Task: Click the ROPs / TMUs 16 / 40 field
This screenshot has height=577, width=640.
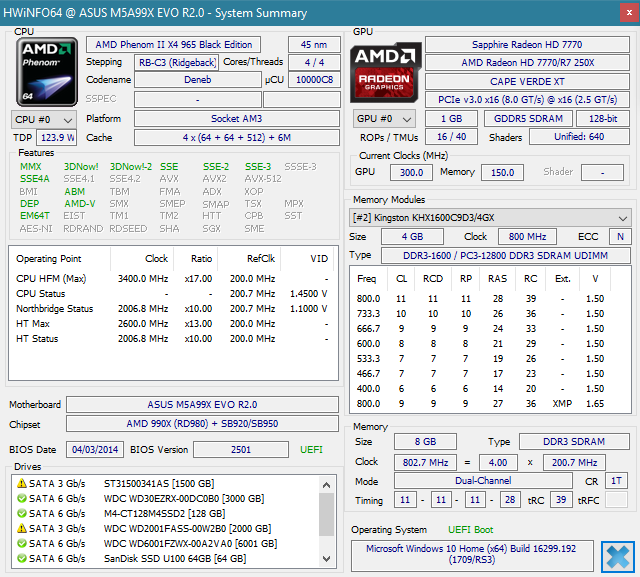Action: click(x=451, y=137)
